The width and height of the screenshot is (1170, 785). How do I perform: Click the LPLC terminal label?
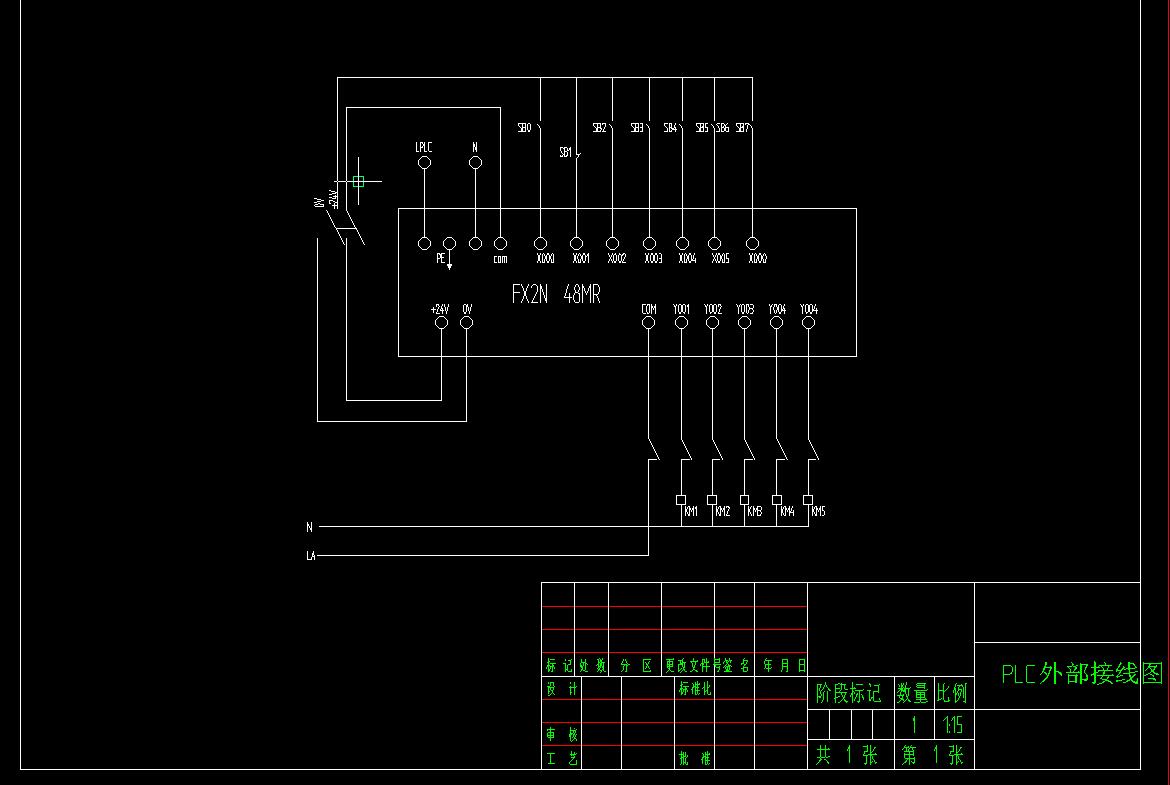(x=424, y=148)
